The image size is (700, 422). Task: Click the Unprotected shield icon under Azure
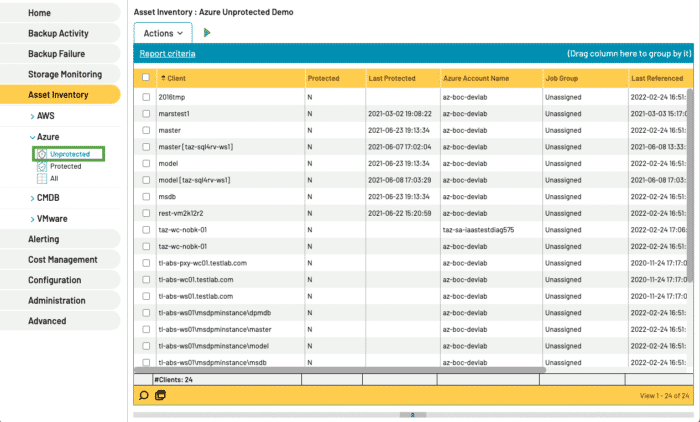pyautogui.click(x=42, y=154)
